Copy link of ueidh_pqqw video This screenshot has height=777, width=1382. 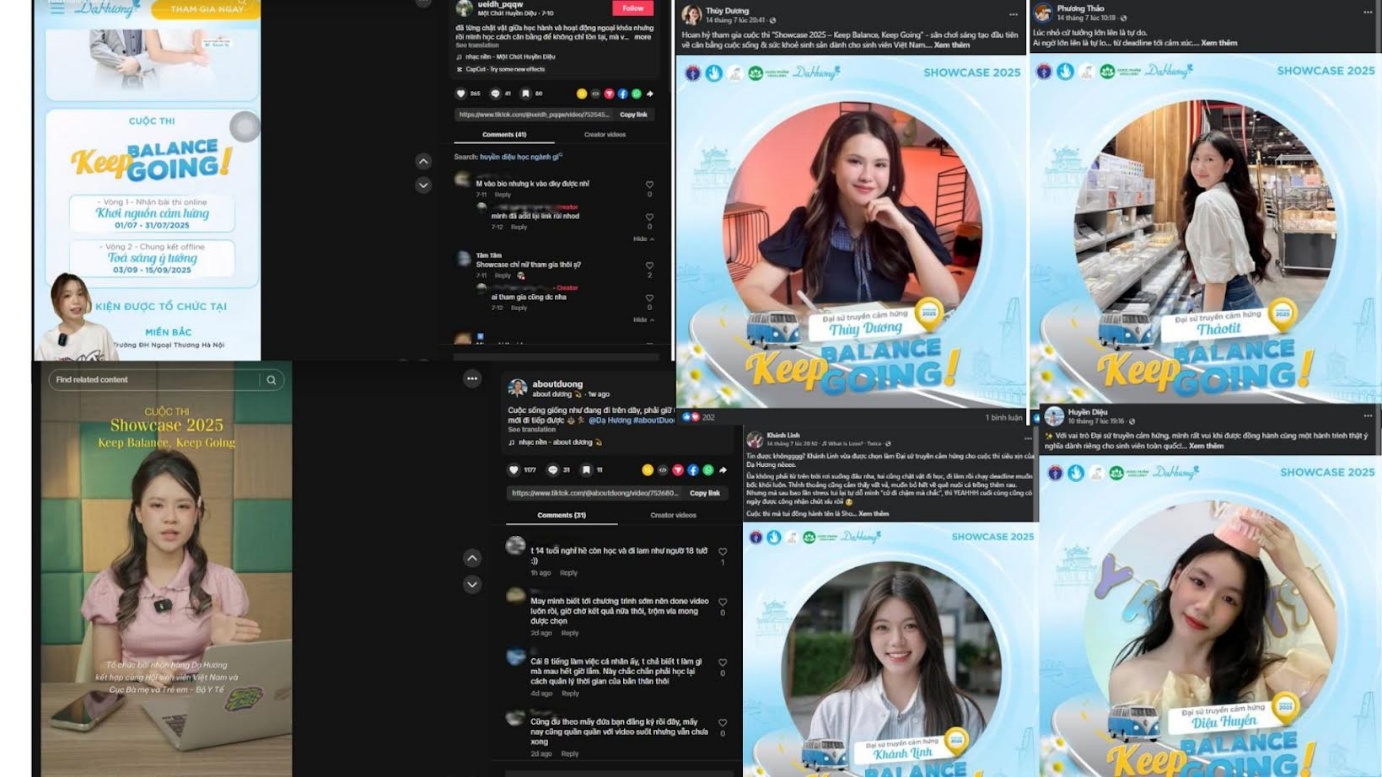click(x=633, y=115)
